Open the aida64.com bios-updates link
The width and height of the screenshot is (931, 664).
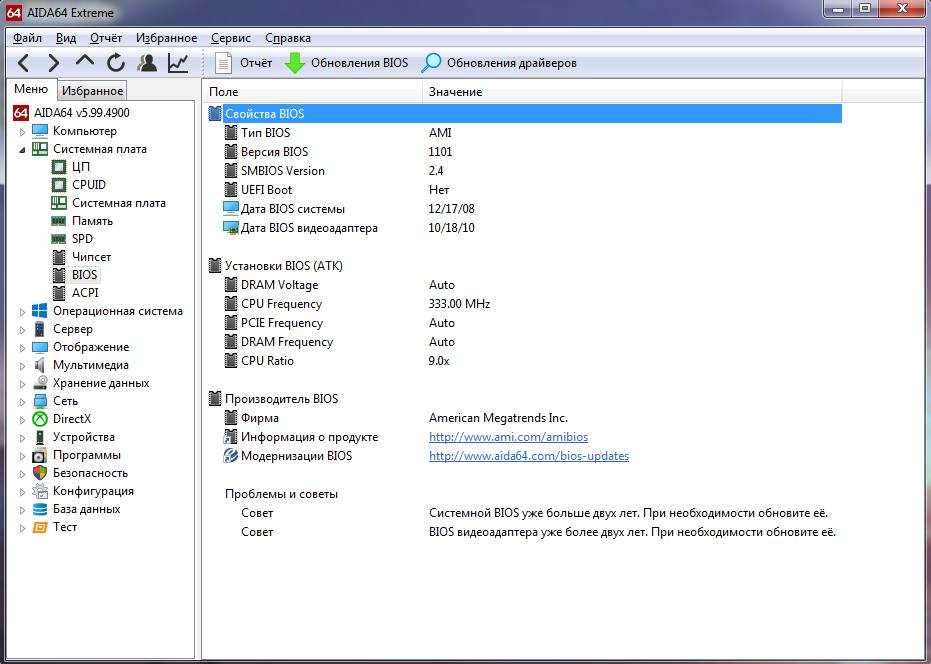coord(528,456)
